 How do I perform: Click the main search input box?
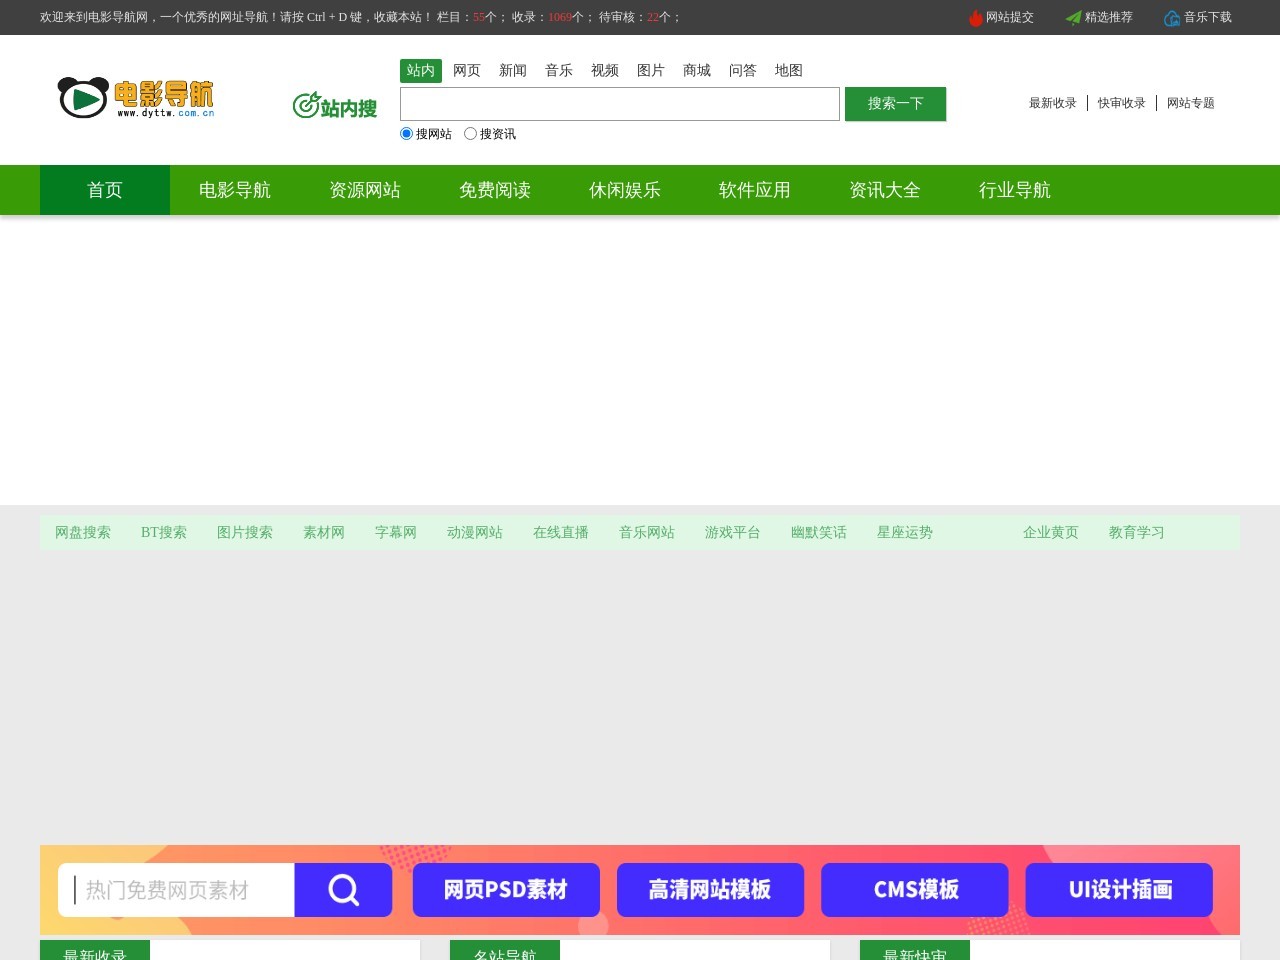pos(620,104)
